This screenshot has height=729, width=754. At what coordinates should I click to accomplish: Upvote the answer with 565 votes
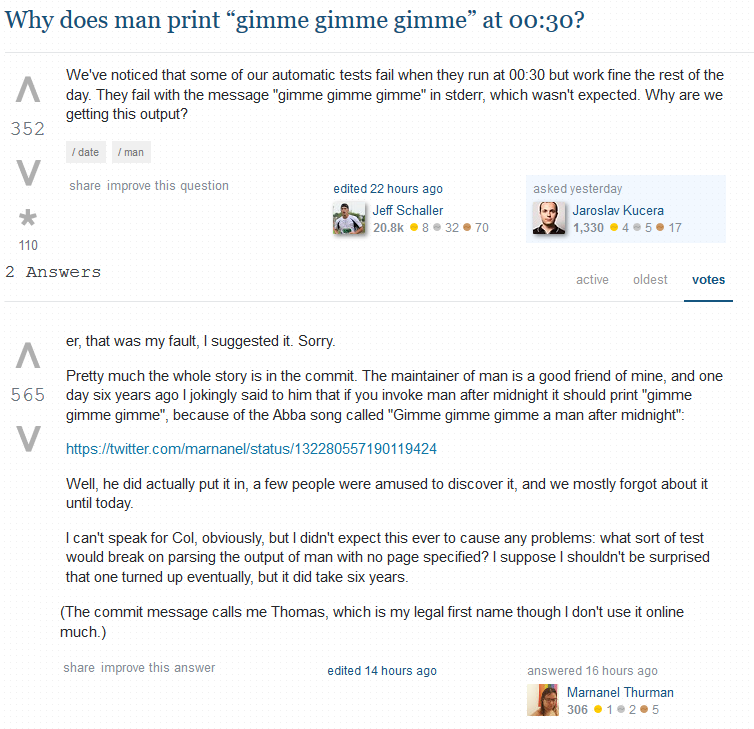(x=28, y=356)
